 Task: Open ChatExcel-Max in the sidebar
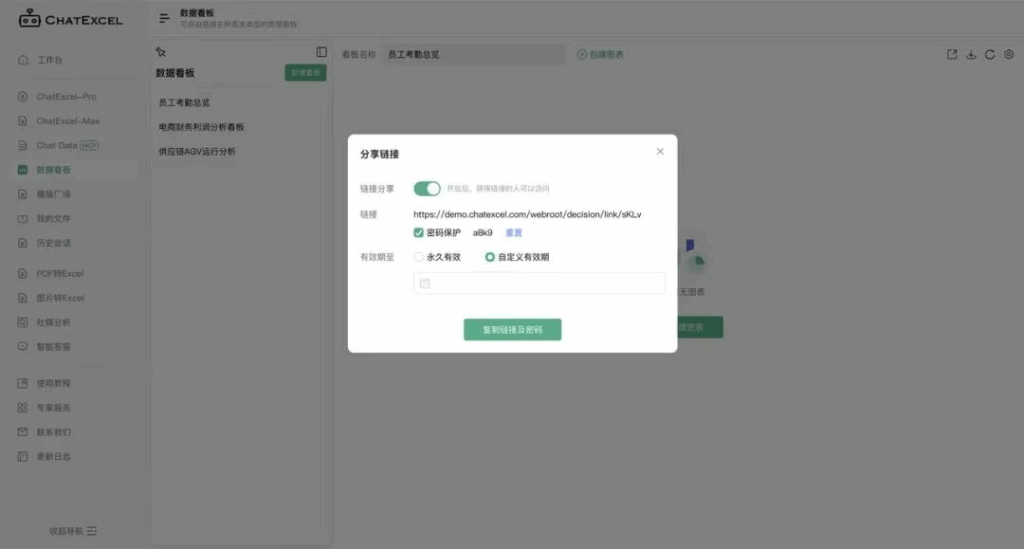pyautogui.click(x=68, y=121)
